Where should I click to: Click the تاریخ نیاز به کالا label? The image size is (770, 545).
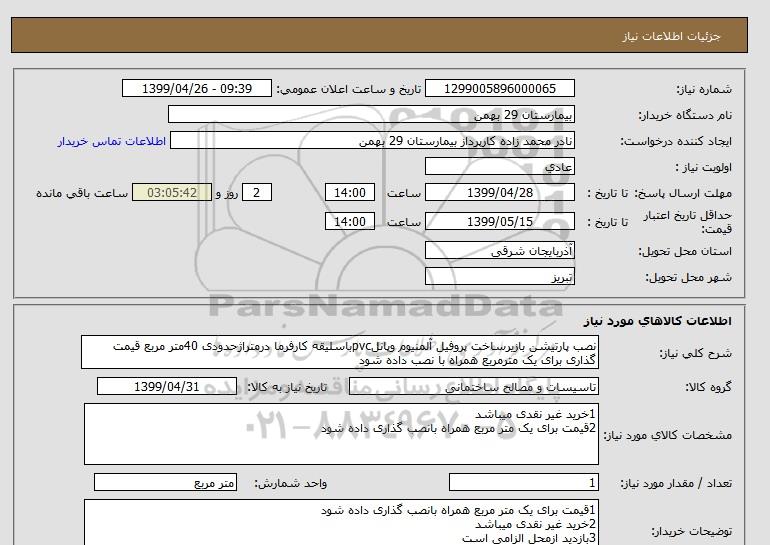(x=287, y=387)
